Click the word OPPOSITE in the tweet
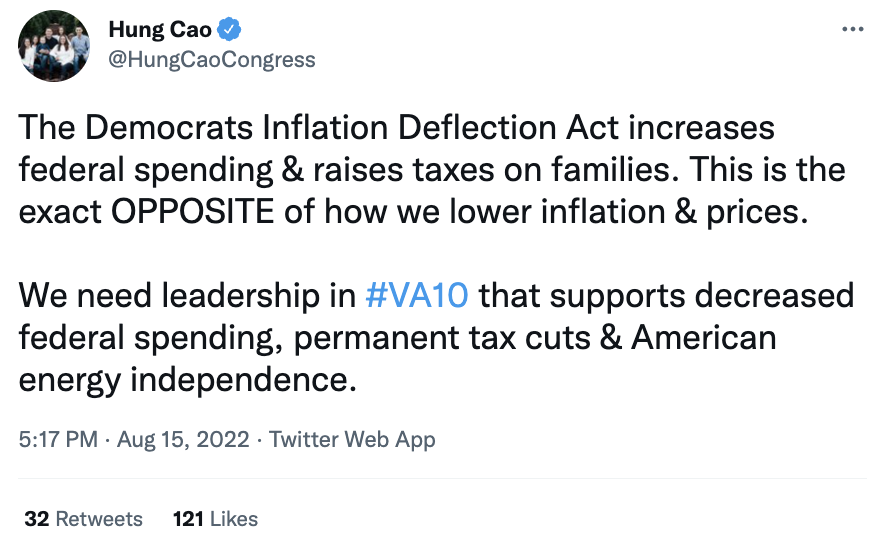Viewport: 890px width, 550px height. click(x=192, y=212)
